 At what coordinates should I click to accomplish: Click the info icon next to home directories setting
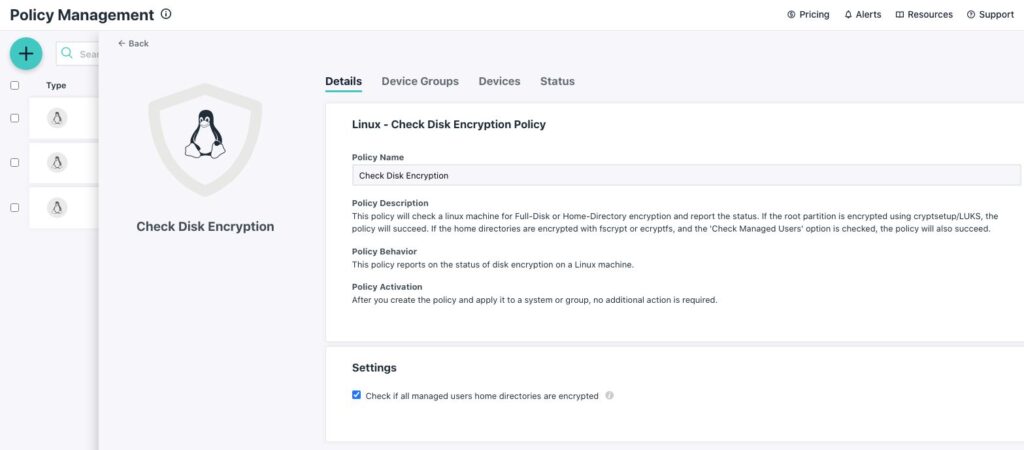point(609,396)
